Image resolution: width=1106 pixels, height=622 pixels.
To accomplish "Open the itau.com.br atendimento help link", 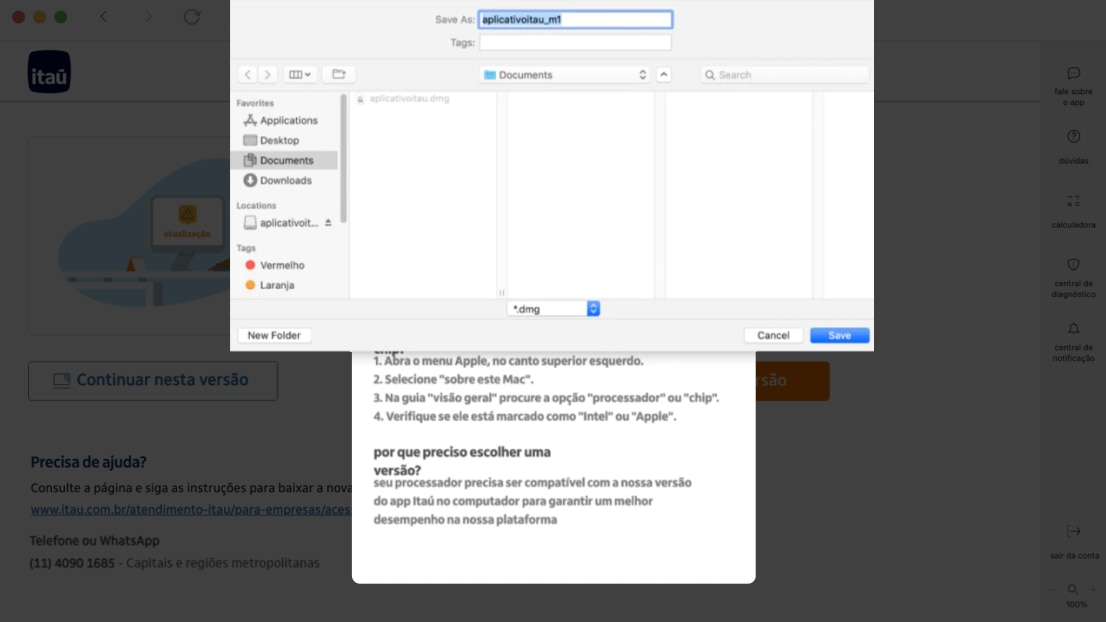I will tap(190, 509).
